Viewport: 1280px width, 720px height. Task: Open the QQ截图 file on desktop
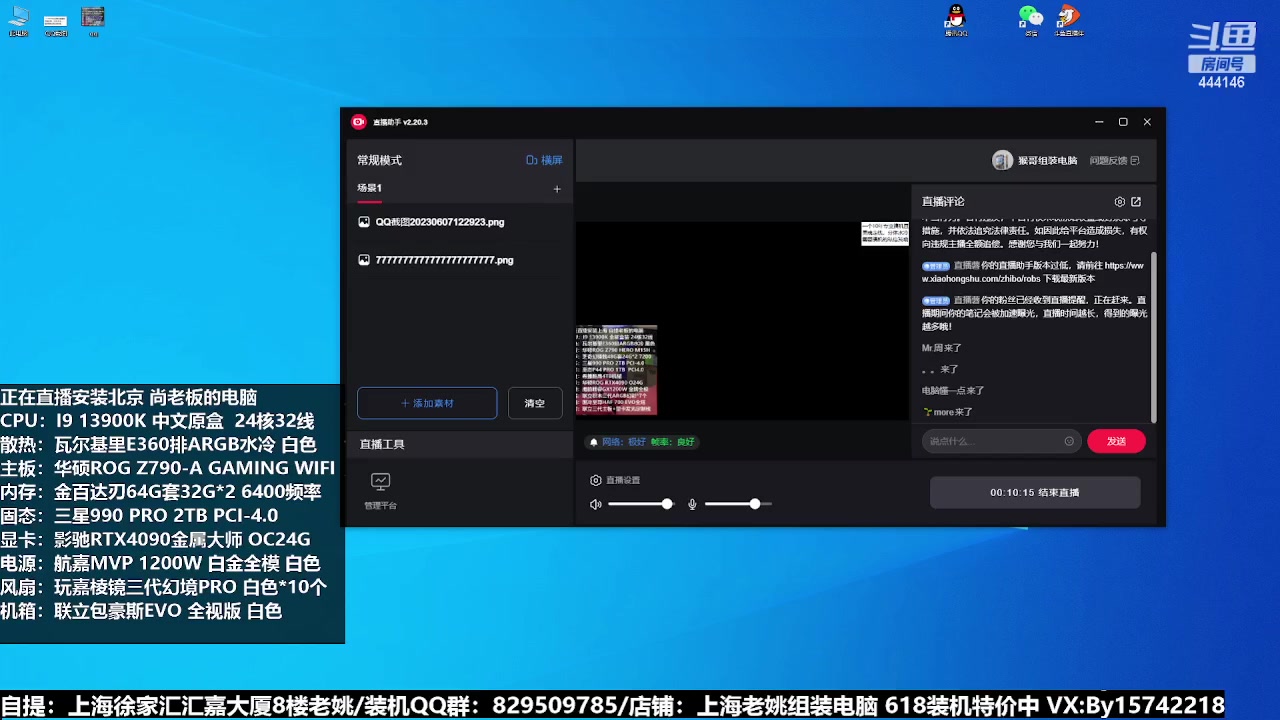coord(56,24)
